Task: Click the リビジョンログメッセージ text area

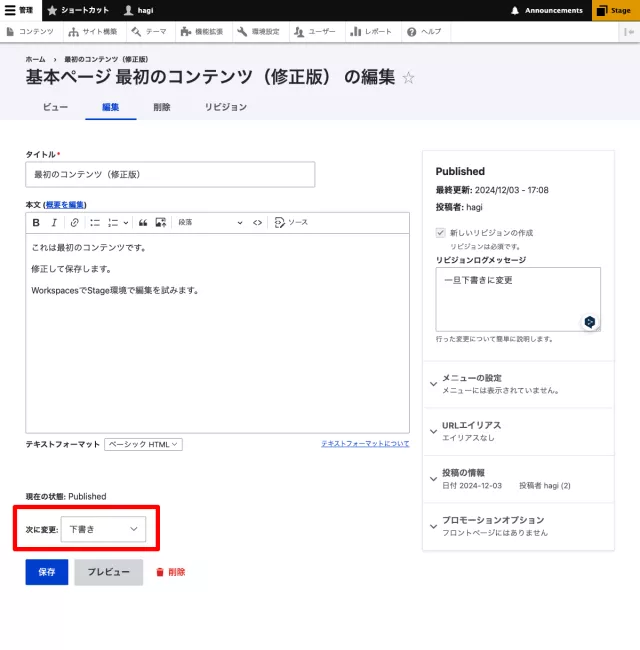Action: coord(518,299)
